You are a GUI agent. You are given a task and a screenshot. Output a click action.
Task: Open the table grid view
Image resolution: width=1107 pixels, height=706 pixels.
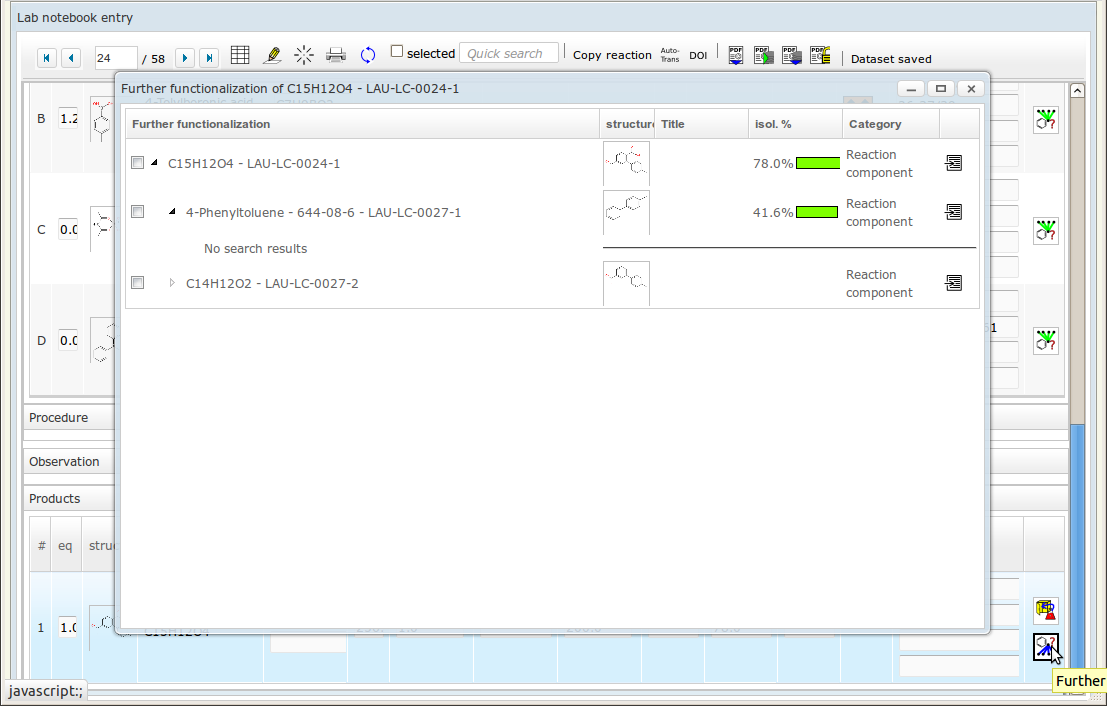(x=240, y=55)
